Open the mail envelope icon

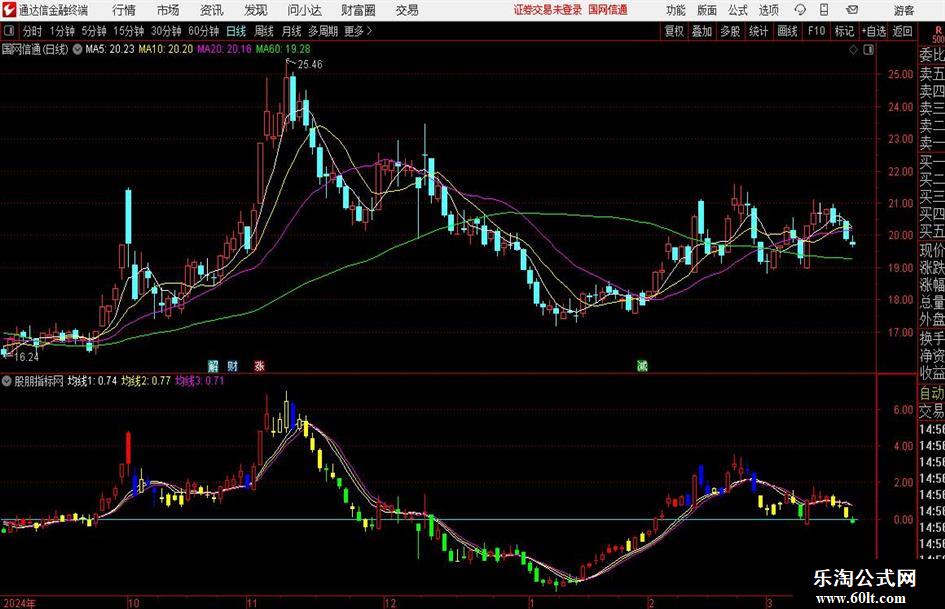click(852, 10)
